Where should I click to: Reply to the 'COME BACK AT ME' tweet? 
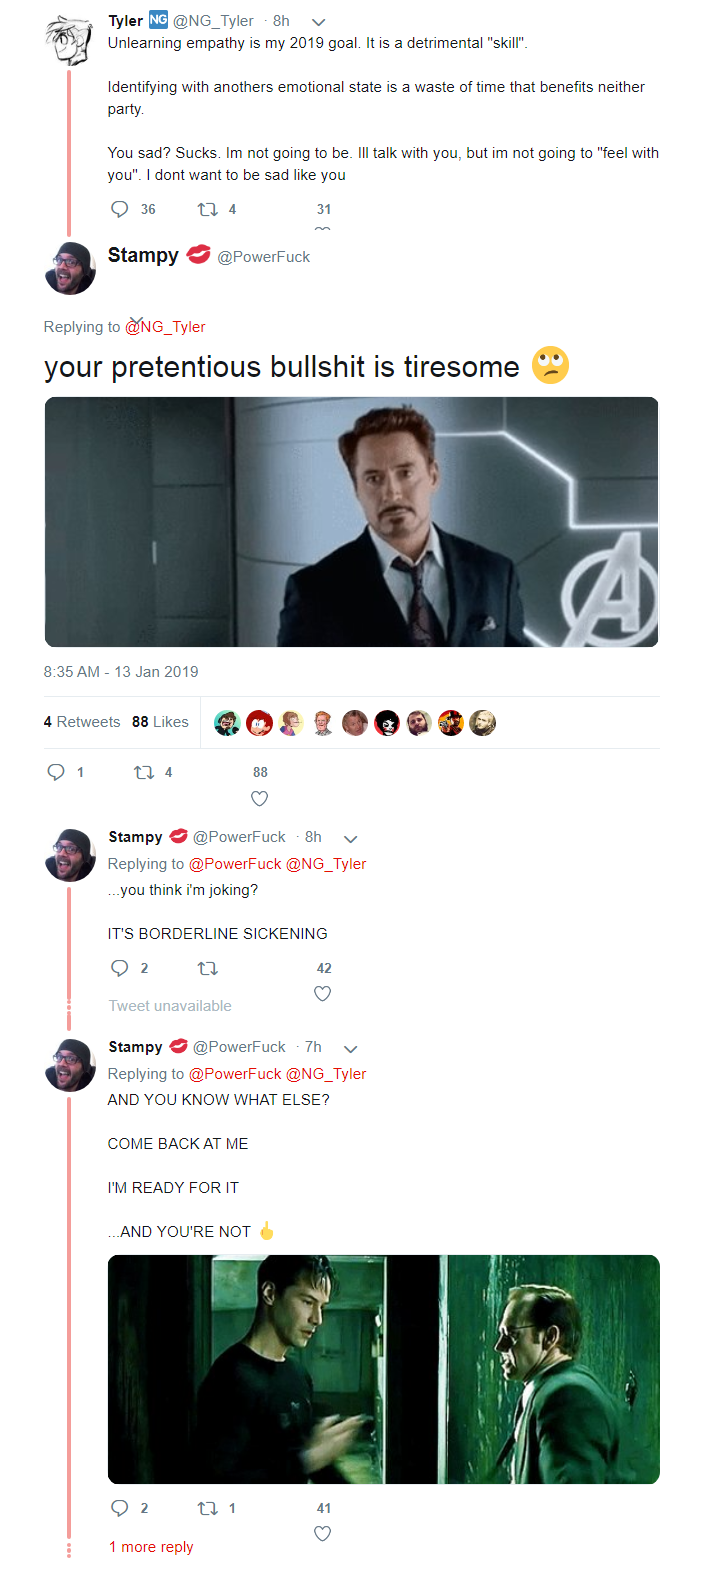(120, 1508)
